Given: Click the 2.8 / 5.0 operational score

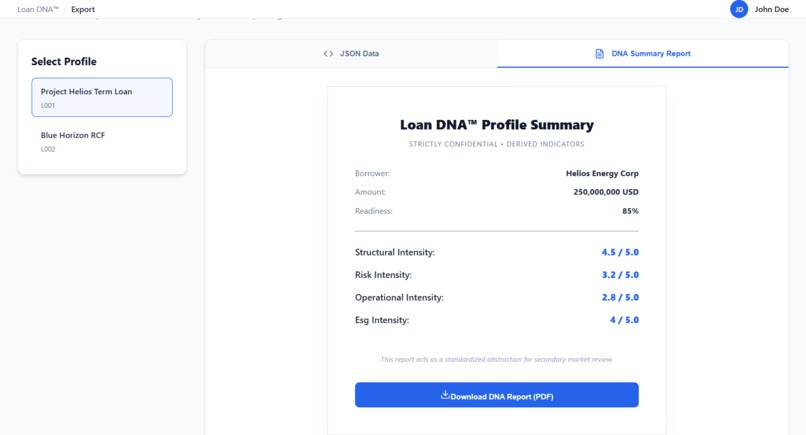Looking at the screenshot, I should [x=620, y=297].
